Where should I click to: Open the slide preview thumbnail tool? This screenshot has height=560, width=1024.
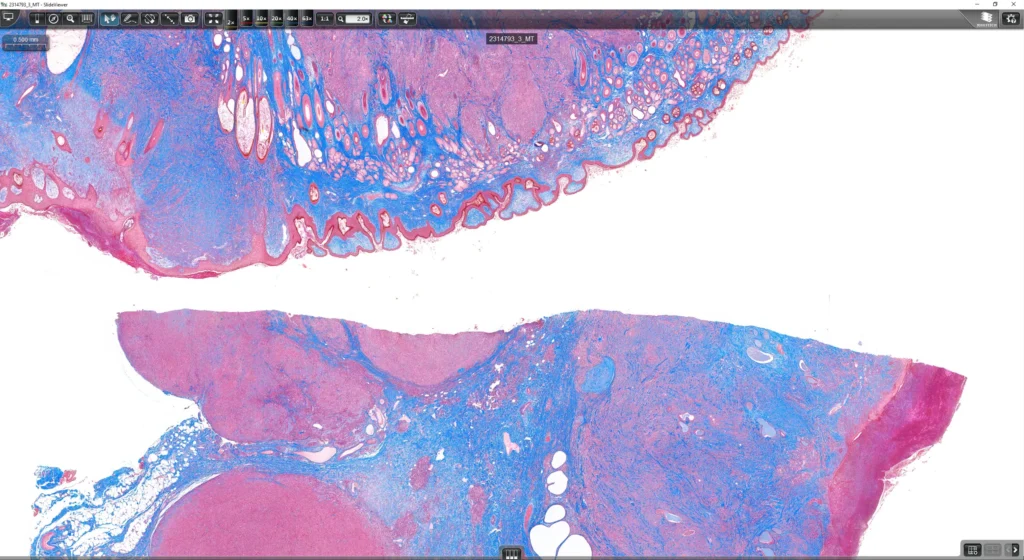click(37, 19)
